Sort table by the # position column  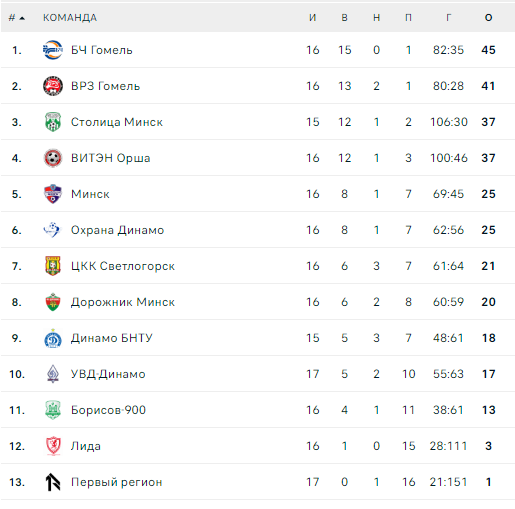point(16,18)
